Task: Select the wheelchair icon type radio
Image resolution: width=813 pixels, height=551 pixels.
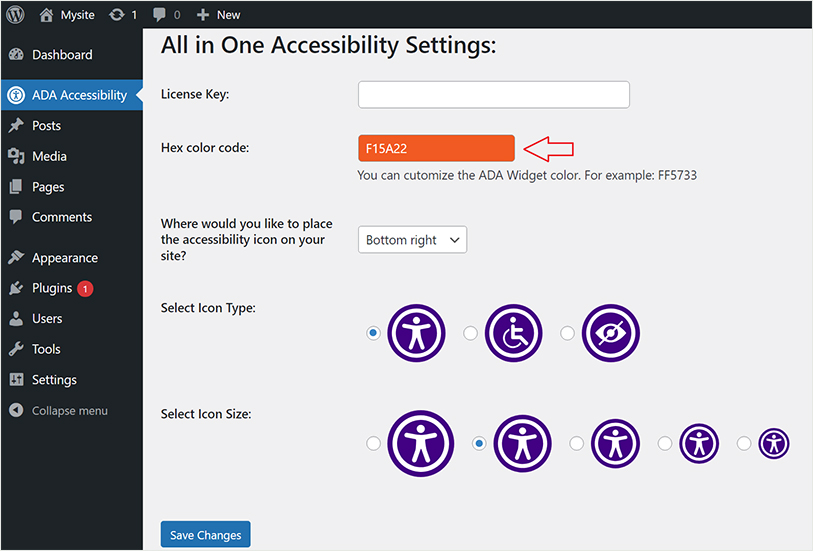Action: pos(470,333)
